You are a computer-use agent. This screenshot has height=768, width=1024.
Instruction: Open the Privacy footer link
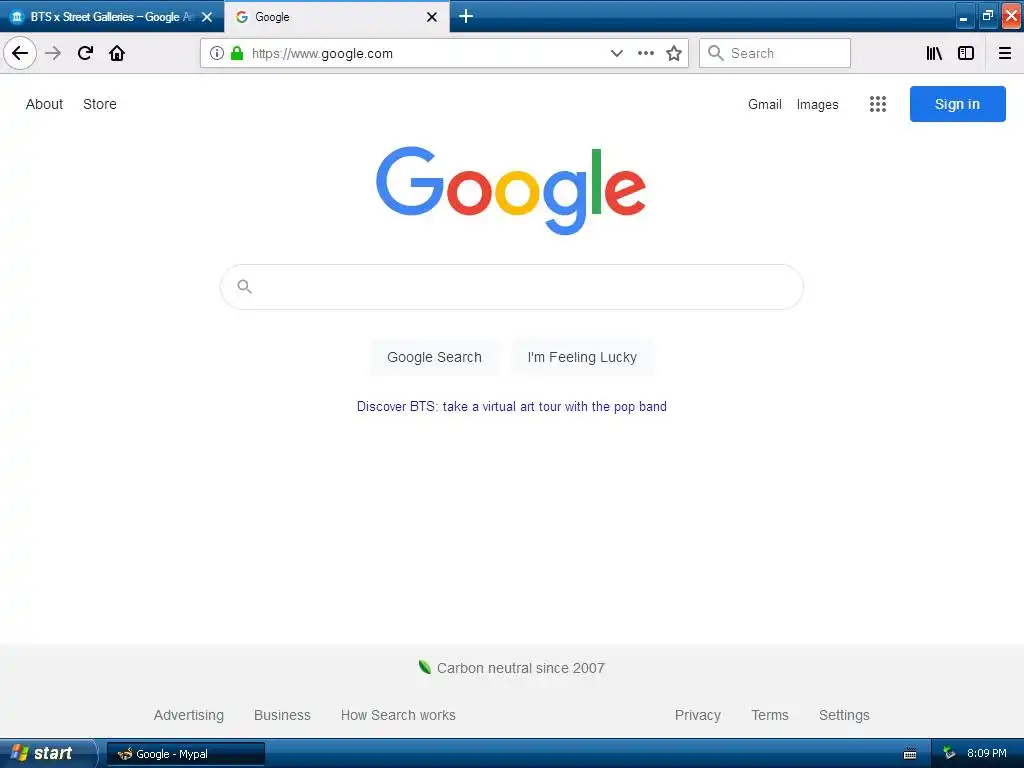697,715
